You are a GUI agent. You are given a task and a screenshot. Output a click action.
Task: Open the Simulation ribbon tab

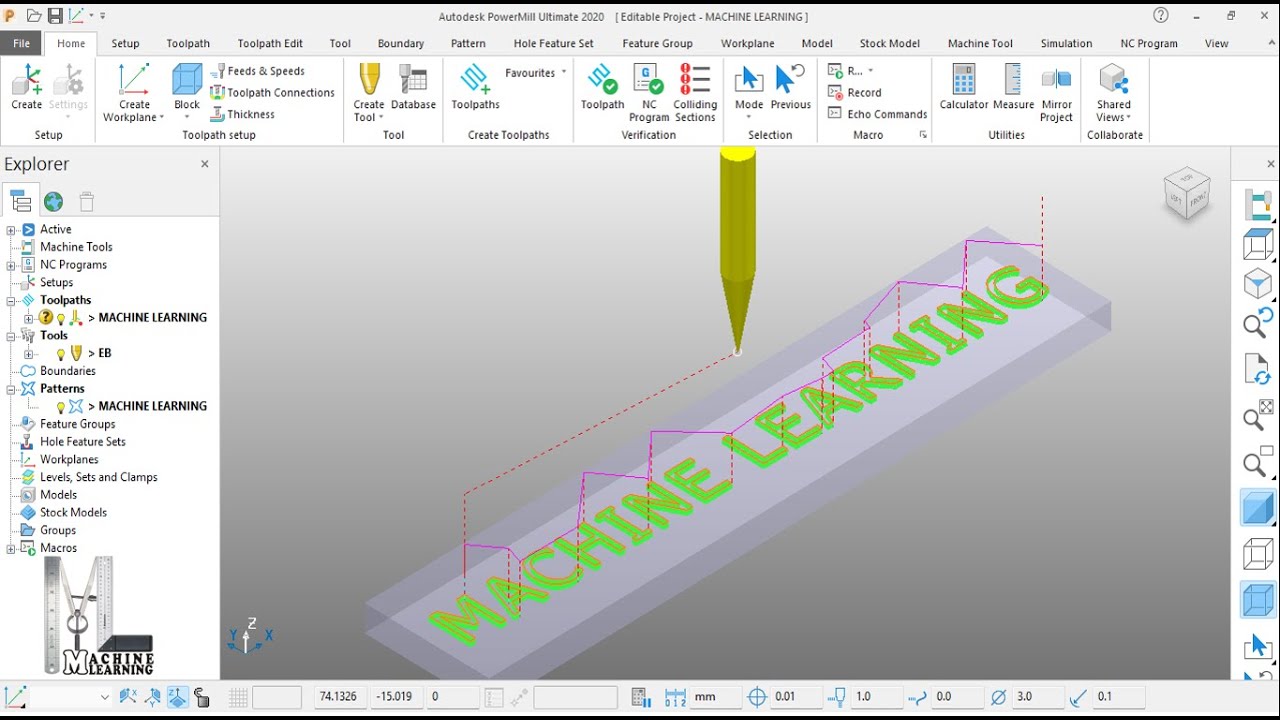click(1066, 43)
